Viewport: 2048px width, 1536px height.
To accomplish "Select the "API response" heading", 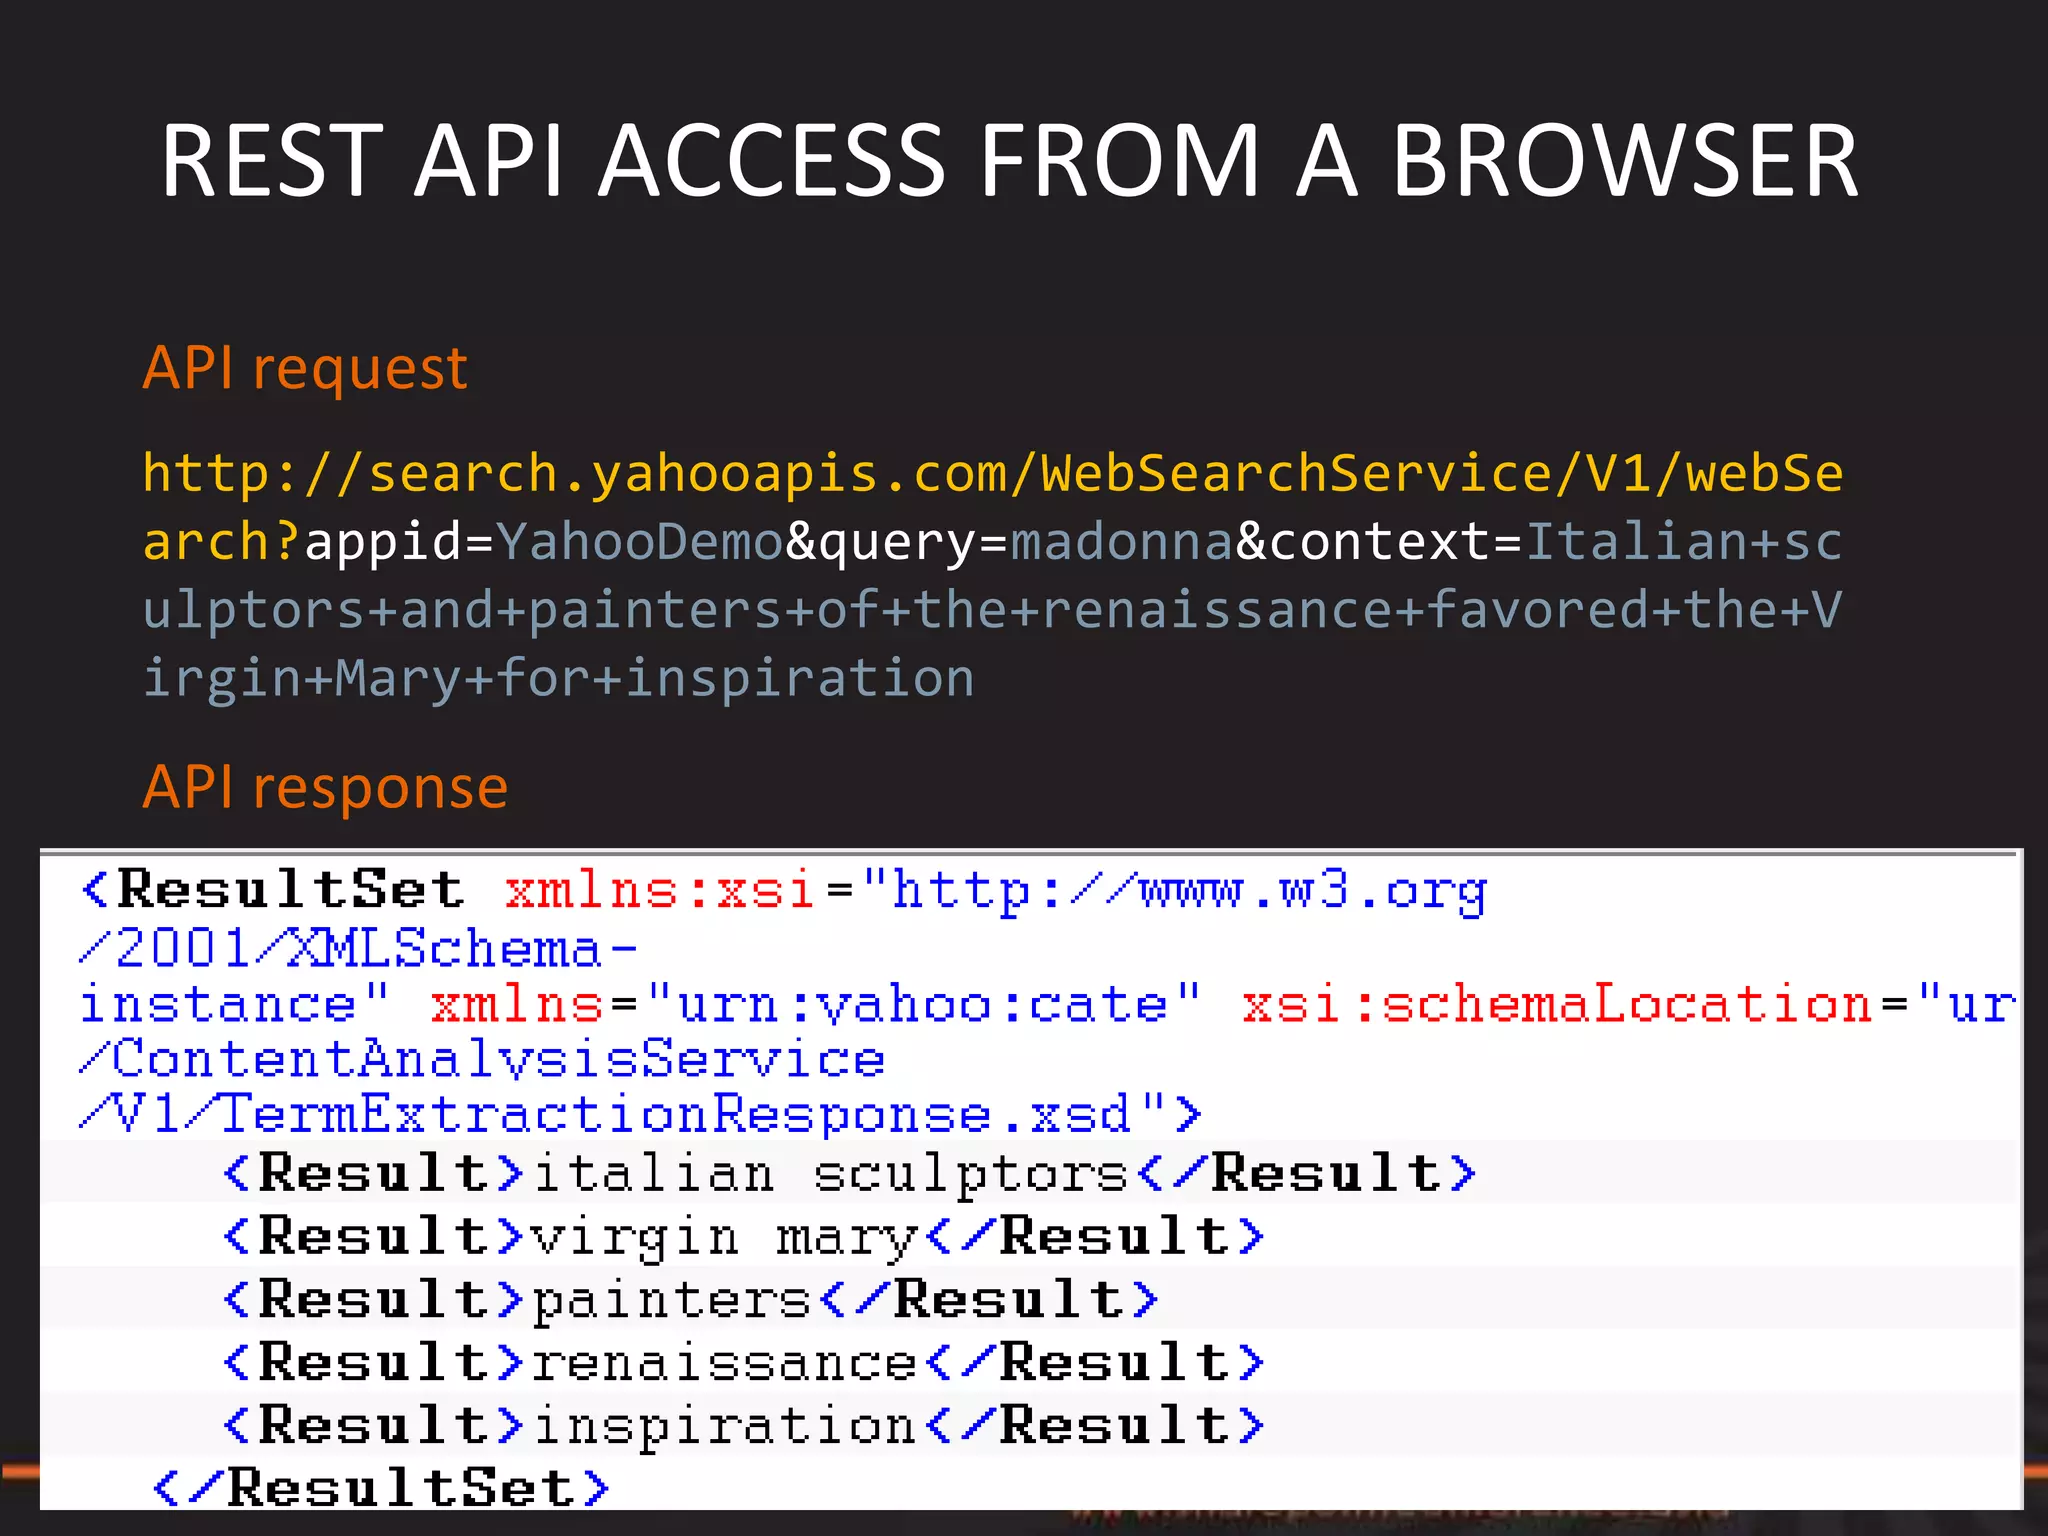I will click(326, 787).
